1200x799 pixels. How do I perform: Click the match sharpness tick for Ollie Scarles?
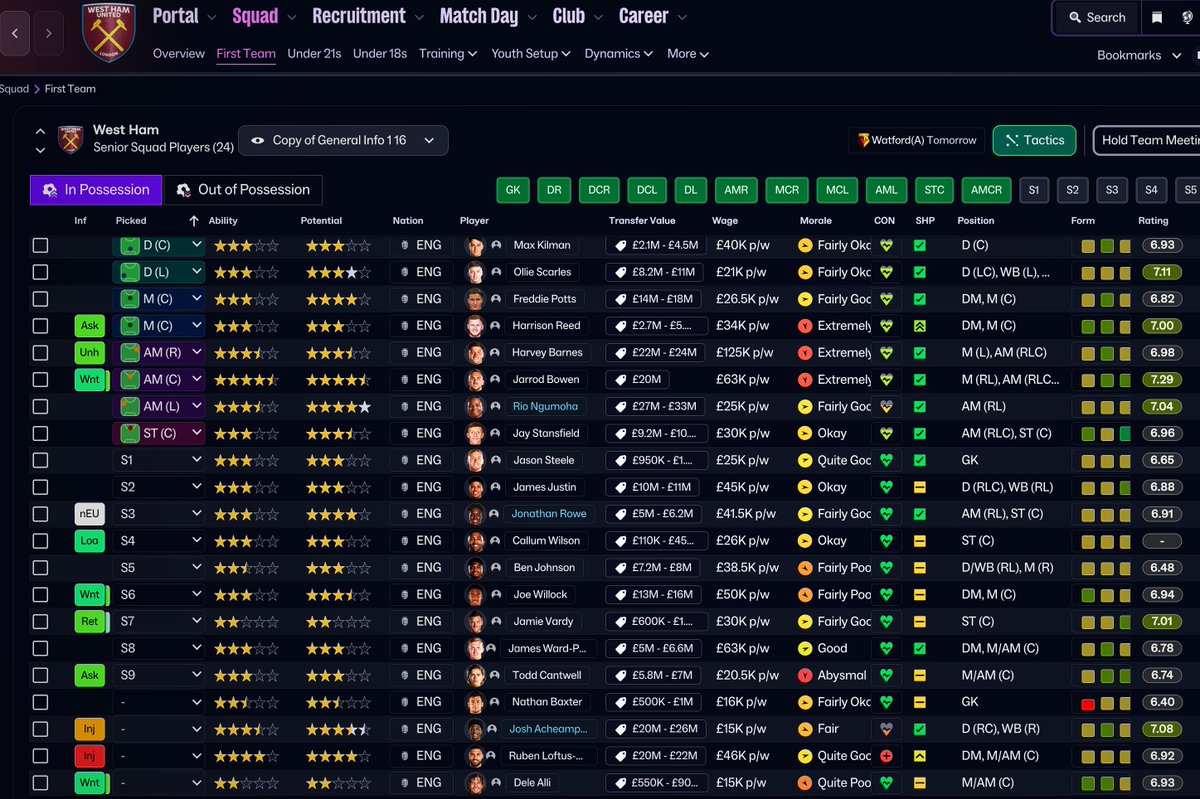920,272
